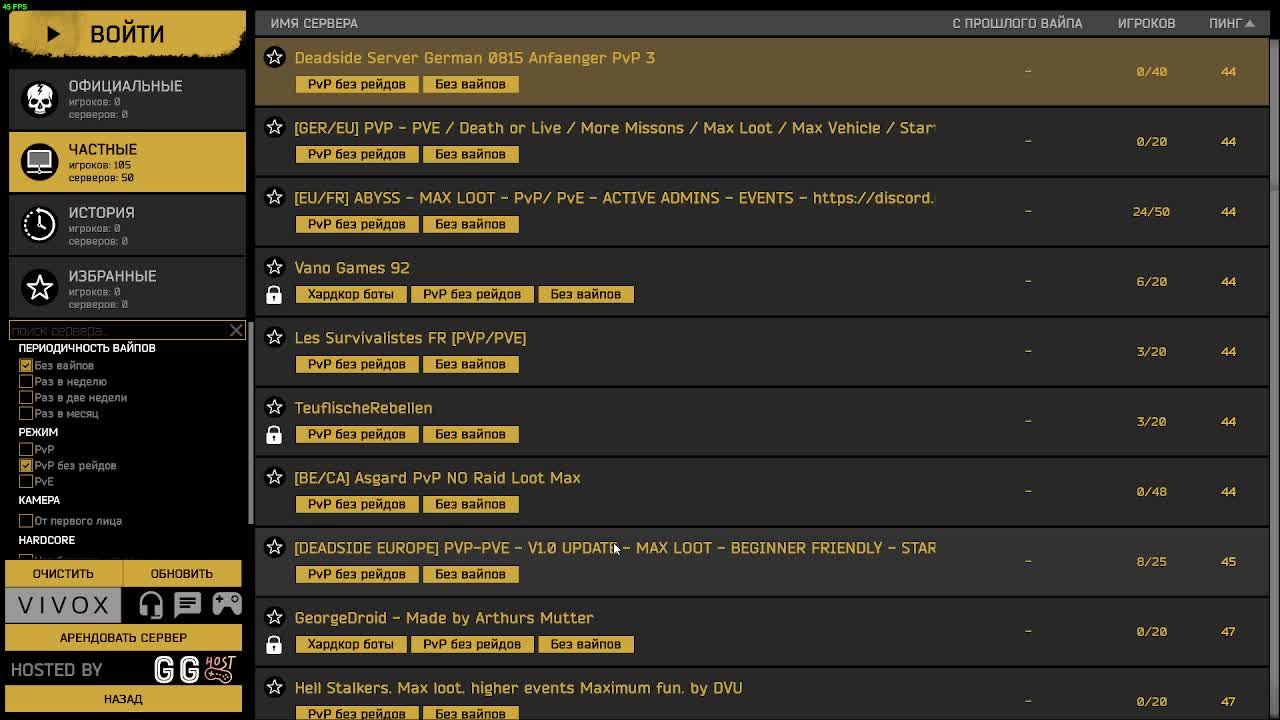Sort by ИМЯ СЕРВЕРА column header
Viewport: 1280px width, 720px height.
pyautogui.click(x=314, y=23)
